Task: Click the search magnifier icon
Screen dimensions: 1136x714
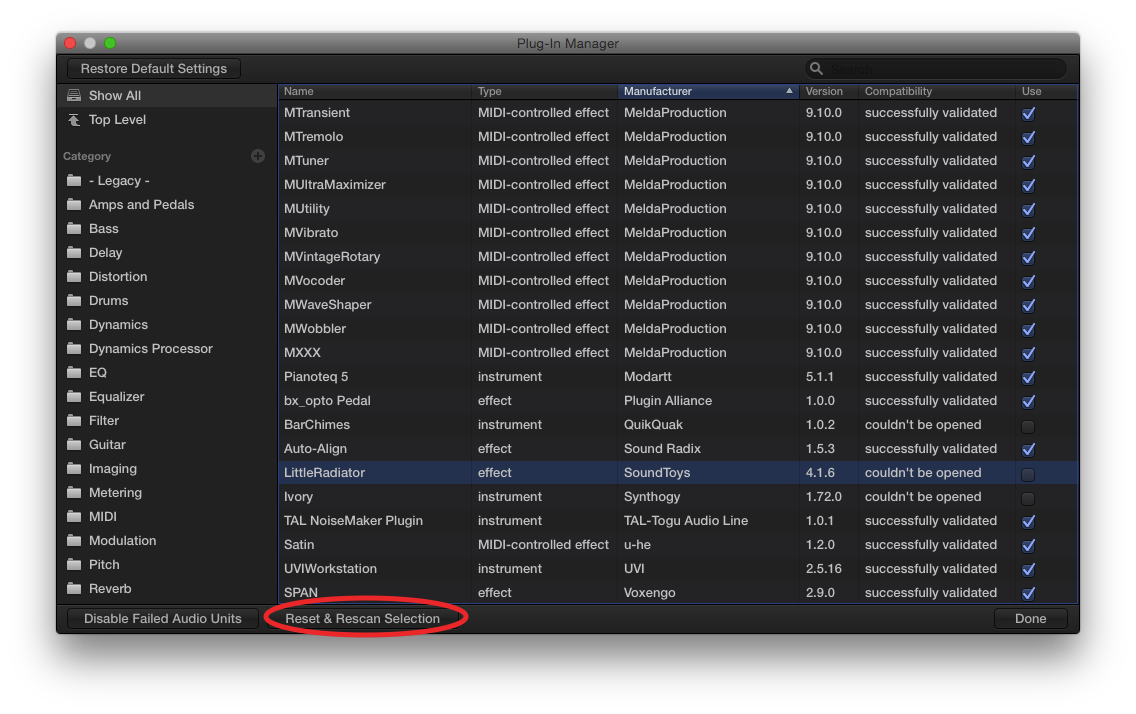Action: (816, 69)
